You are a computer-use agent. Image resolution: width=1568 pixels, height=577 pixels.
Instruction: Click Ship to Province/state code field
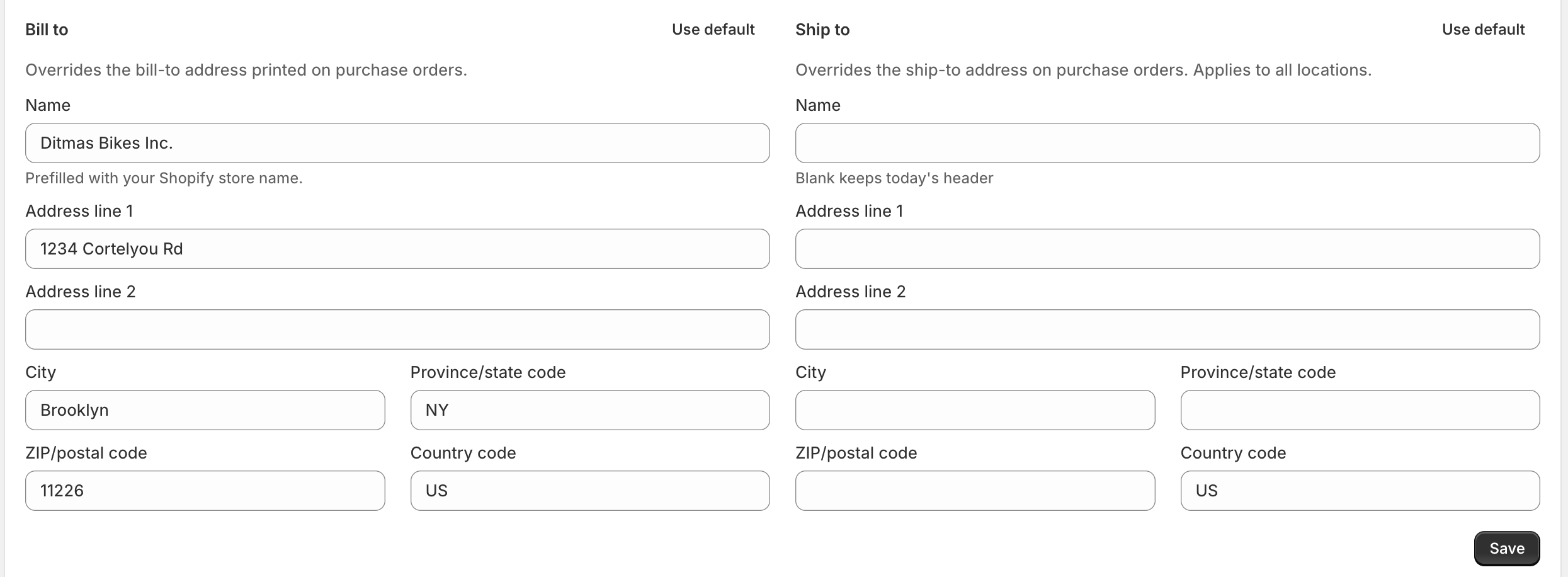pos(1360,410)
